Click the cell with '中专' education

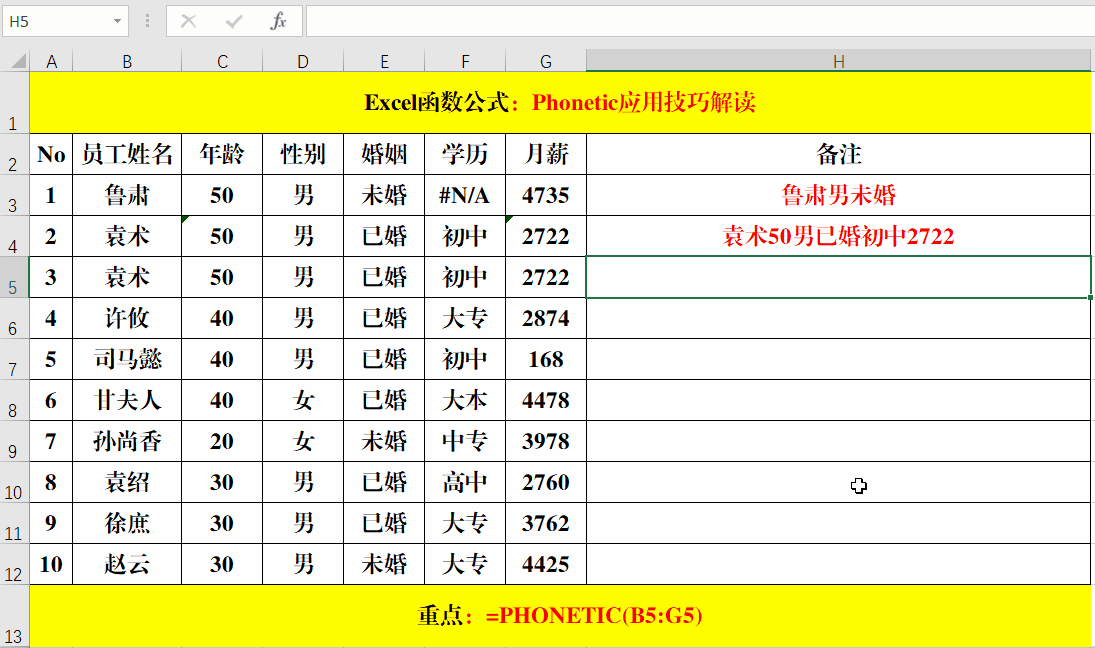[x=465, y=441]
